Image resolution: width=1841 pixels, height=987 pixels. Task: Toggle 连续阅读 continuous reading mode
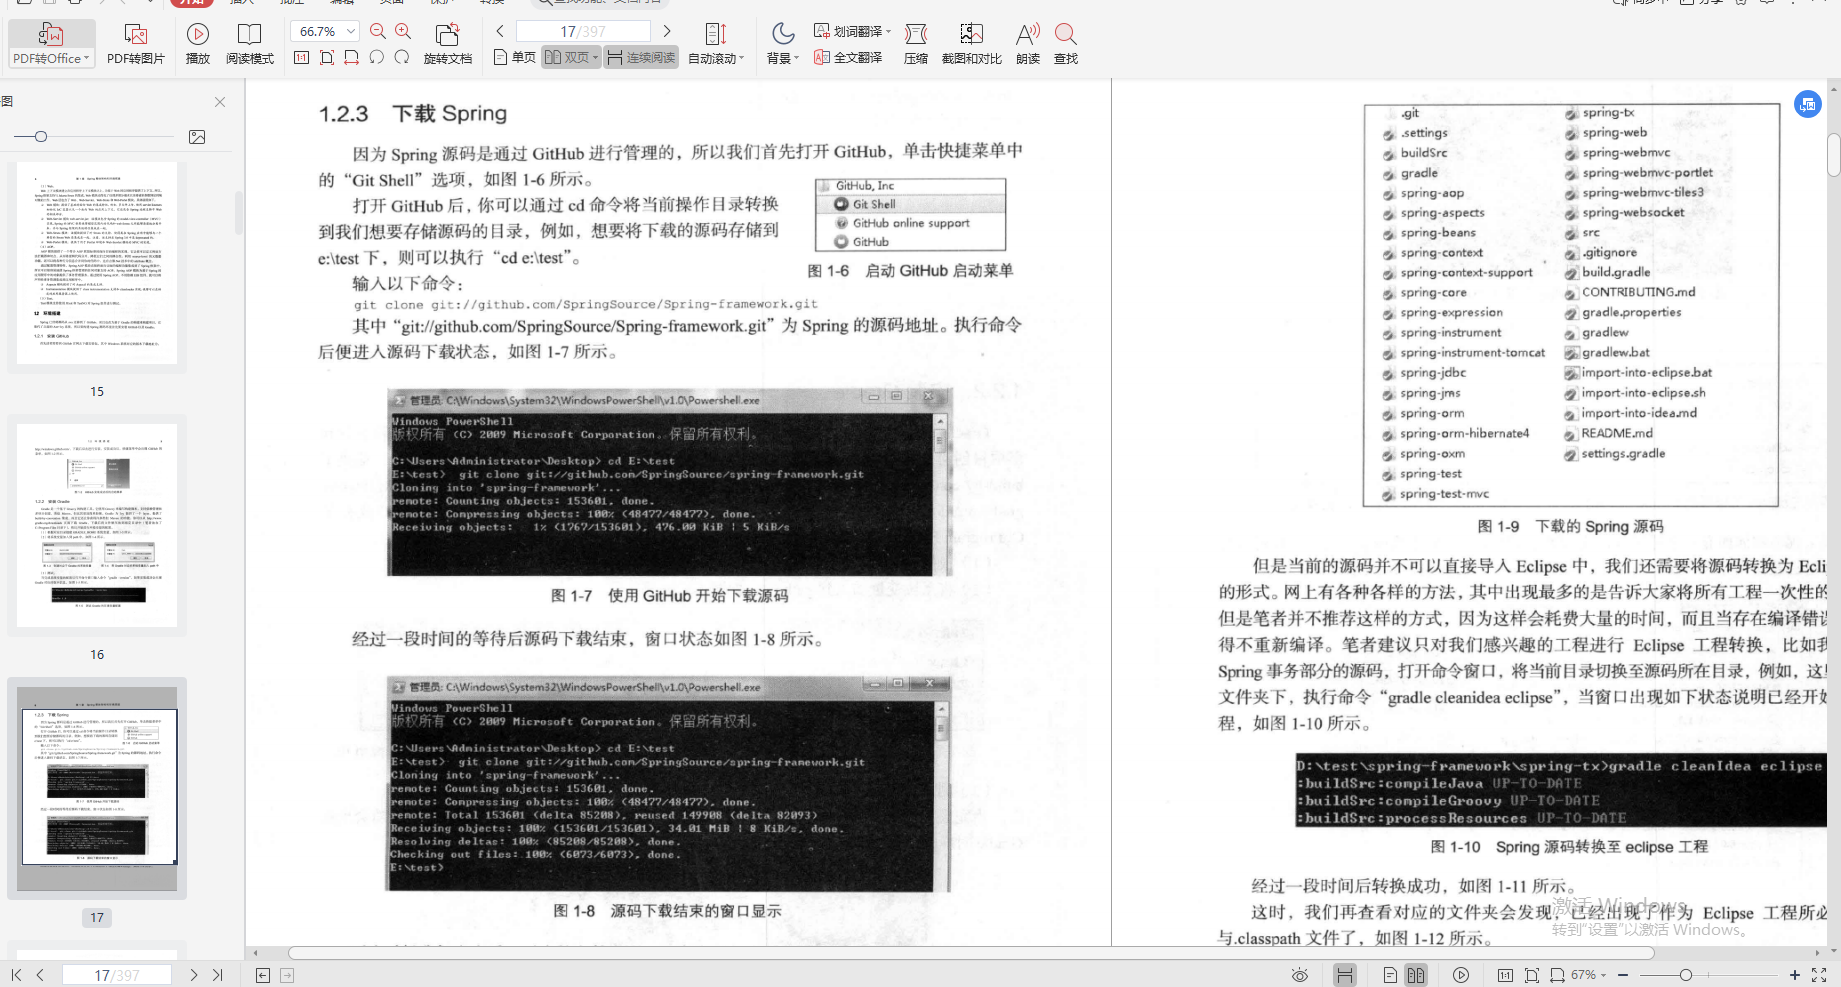coord(640,57)
